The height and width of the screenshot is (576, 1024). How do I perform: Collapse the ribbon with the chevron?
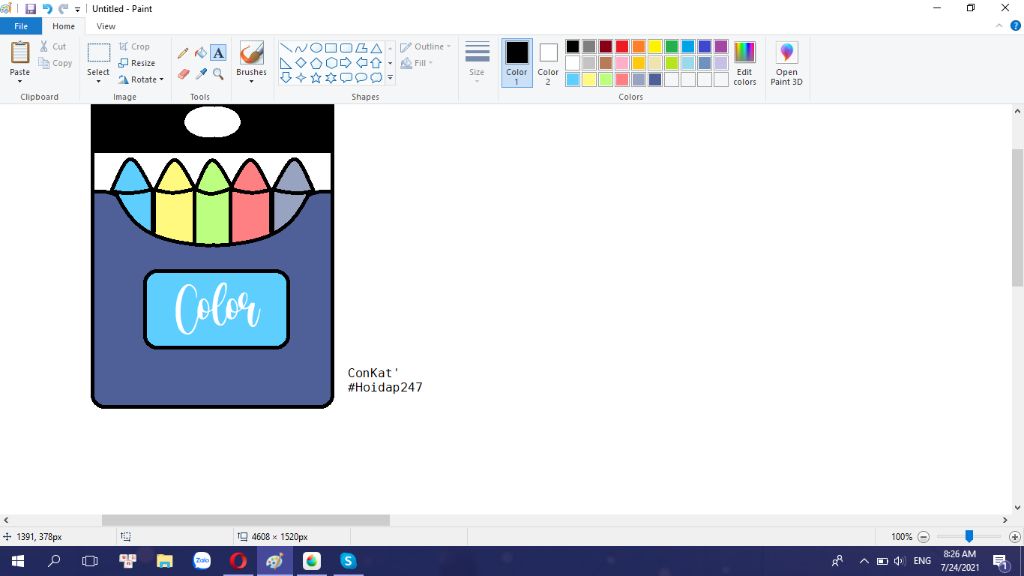point(999,25)
